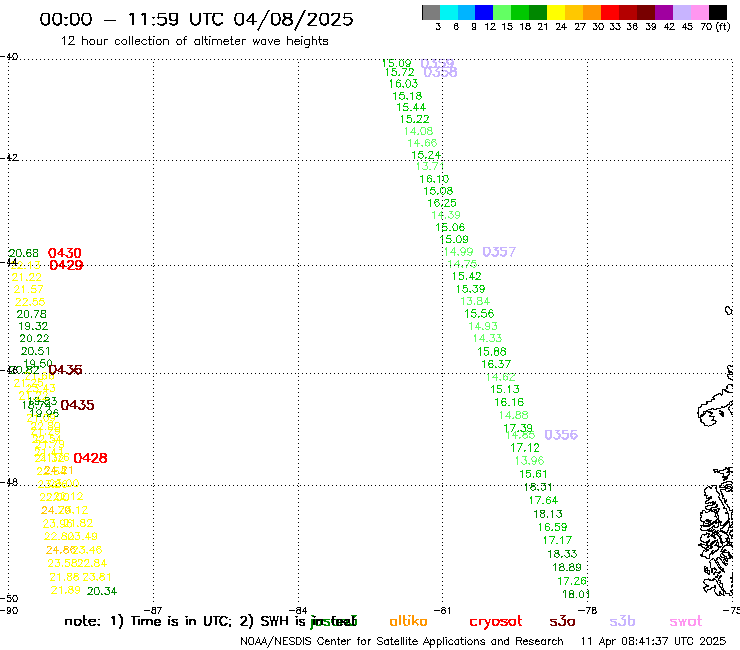Click the s3a satellite legend label
The width and height of the screenshot is (740, 650).
tap(562, 621)
